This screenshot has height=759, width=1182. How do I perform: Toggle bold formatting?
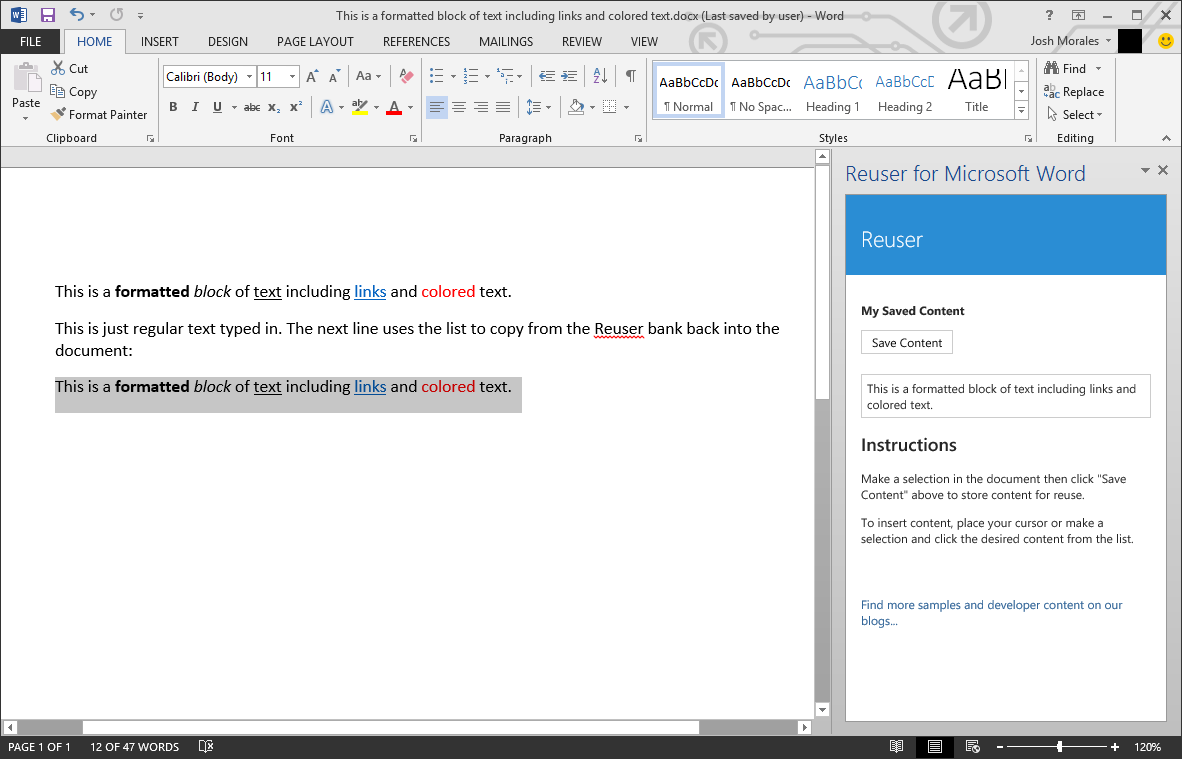tap(173, 107)
